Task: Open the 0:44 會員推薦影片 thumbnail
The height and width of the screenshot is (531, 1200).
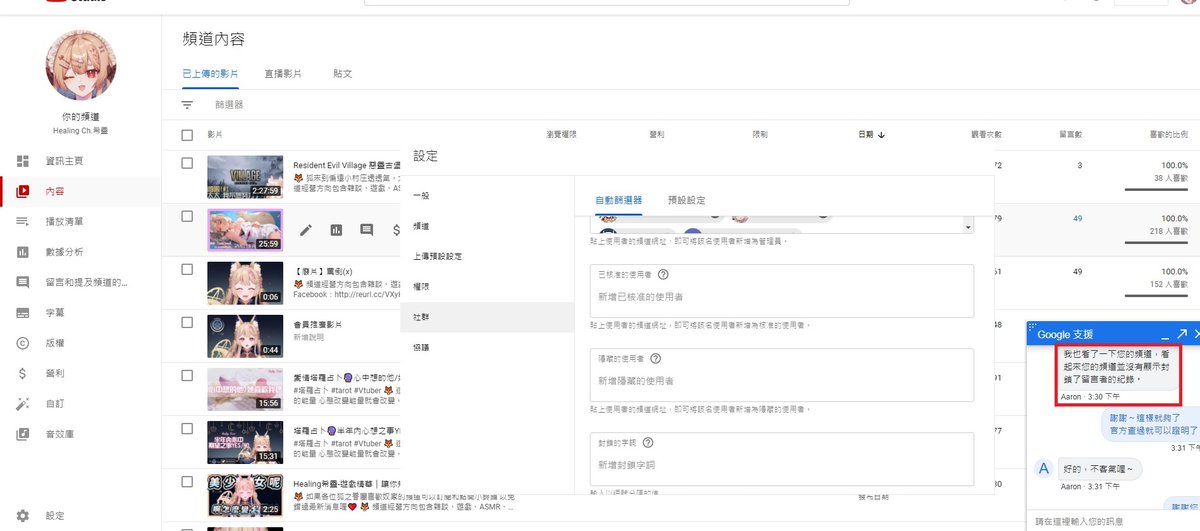Action: [245, 337]
